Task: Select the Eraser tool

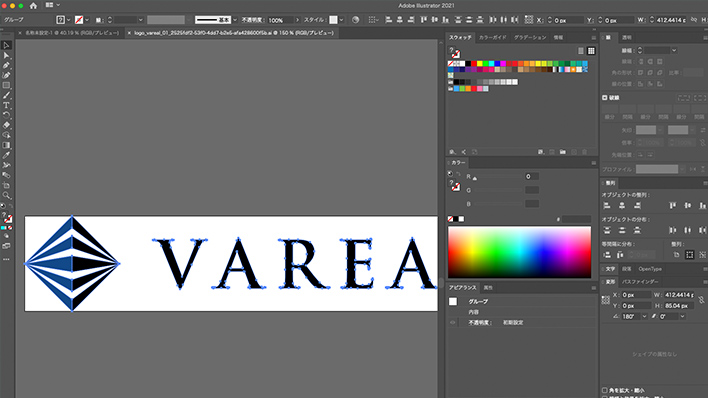Action: pos(6,125)
